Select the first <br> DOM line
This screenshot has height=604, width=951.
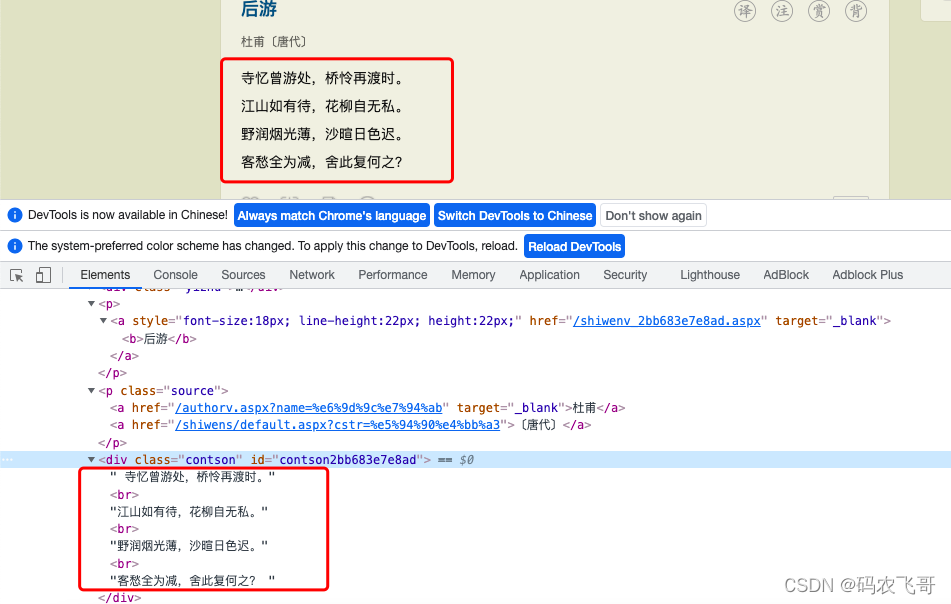point(124,495)
